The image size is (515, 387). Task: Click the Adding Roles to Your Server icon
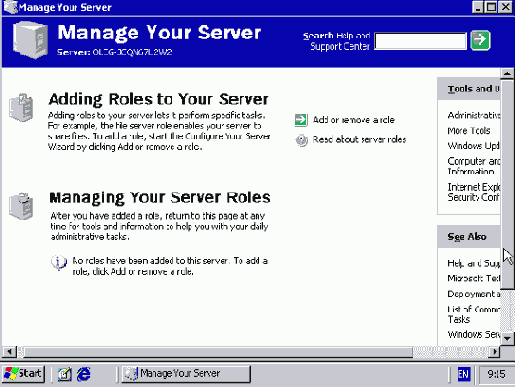click(x=21, y=107)
